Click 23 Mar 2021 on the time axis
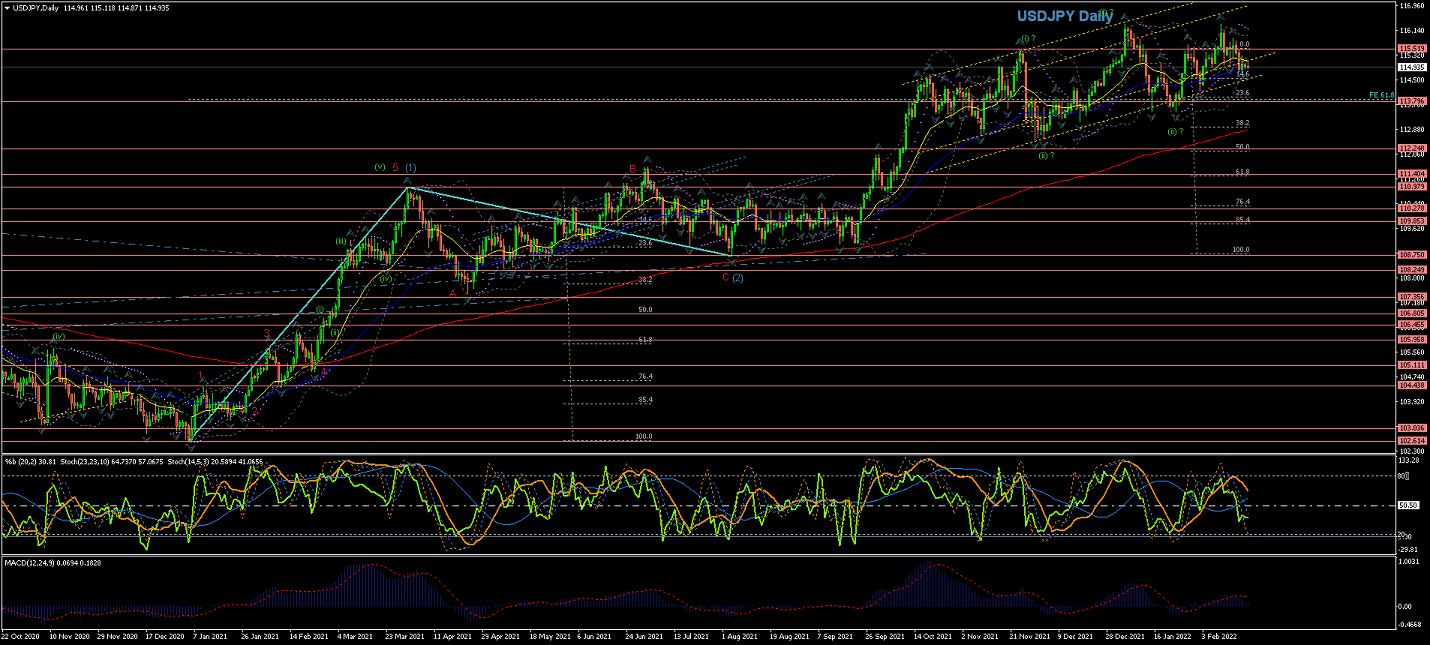This screenshot has width=1430, height=645. point(402,635)
